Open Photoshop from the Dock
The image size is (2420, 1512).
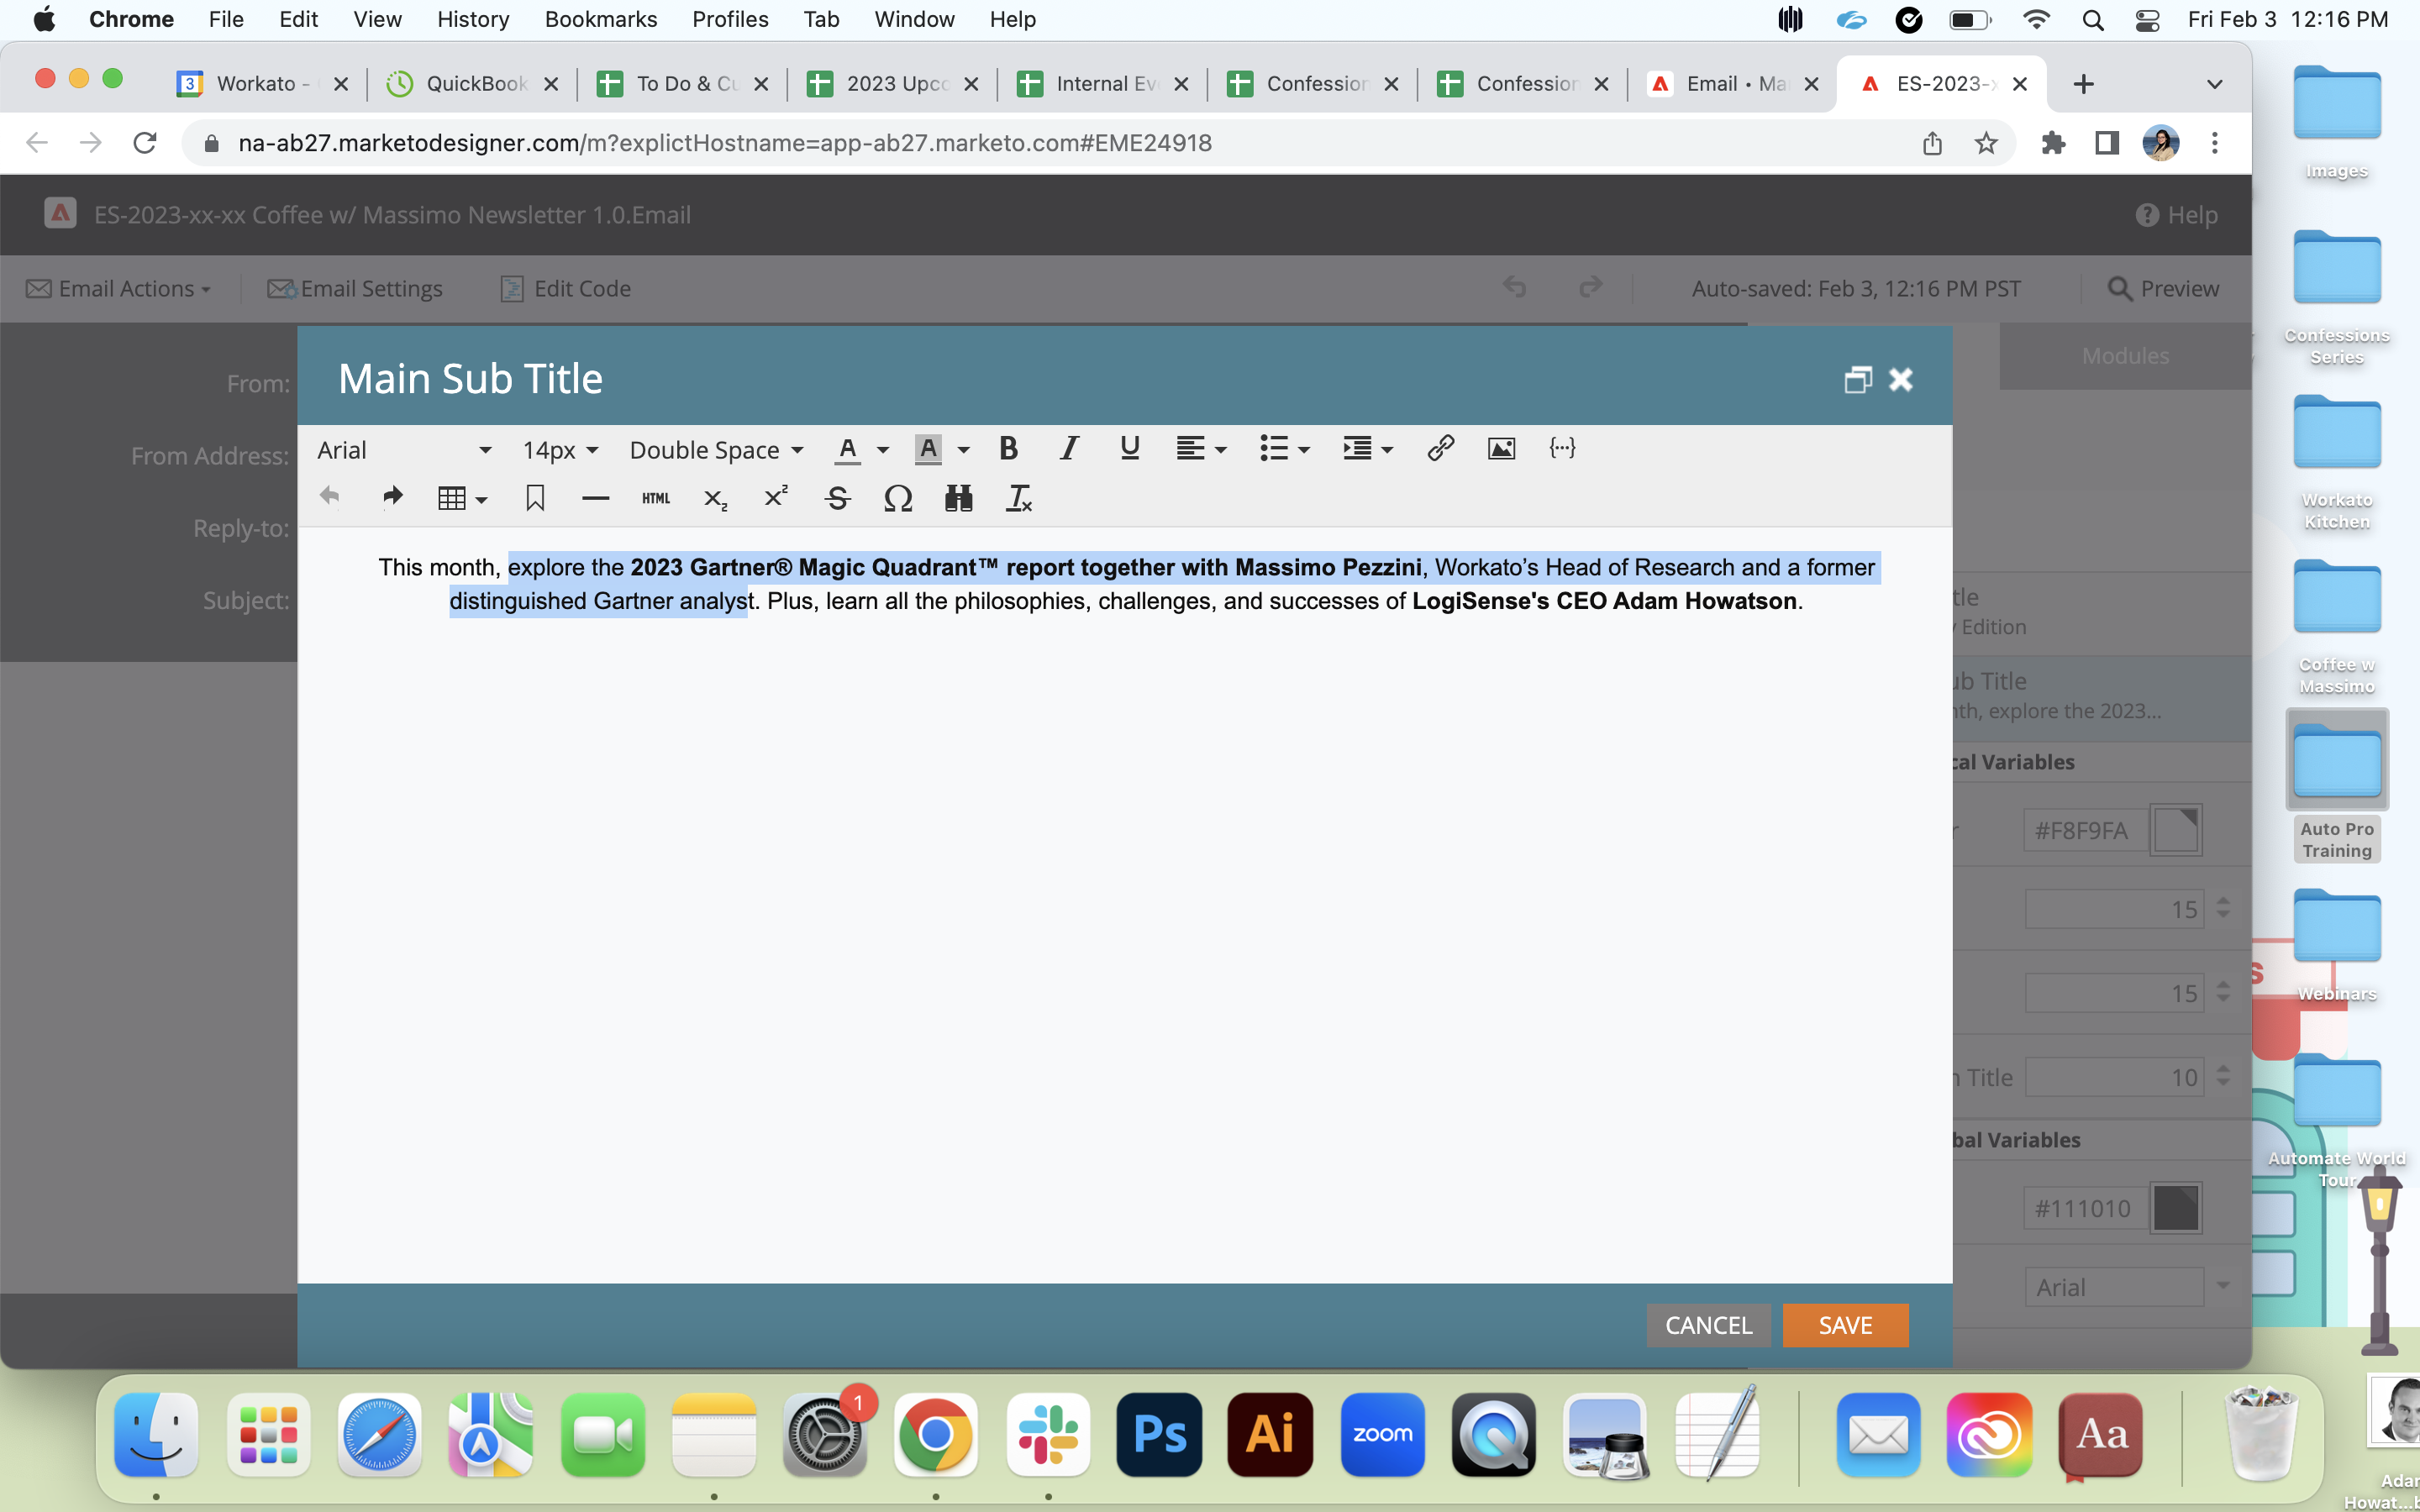tap(1159, 1434)
